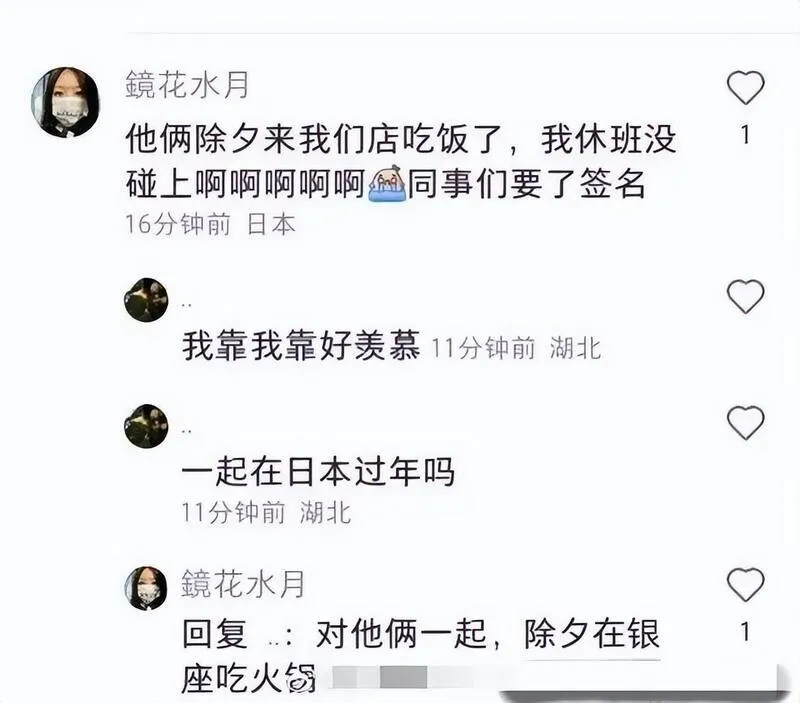Reply to comment text 我靠我靠好羡慕
Image resolution: width=800 pixels, height=703 pixels.
click(302, 345)
